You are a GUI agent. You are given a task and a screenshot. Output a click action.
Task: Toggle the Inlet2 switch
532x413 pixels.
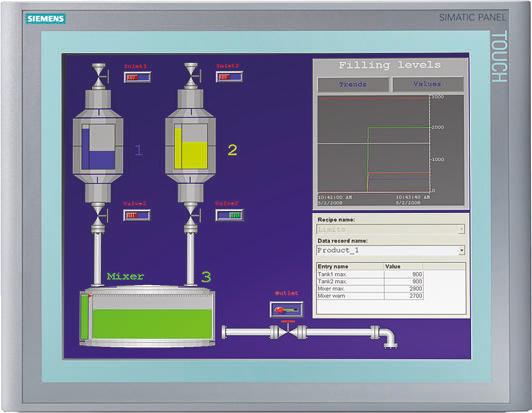point(229,77)
